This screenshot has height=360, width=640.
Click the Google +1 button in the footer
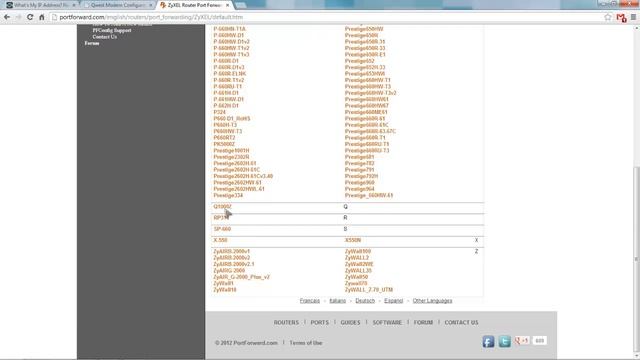(522, 340)
